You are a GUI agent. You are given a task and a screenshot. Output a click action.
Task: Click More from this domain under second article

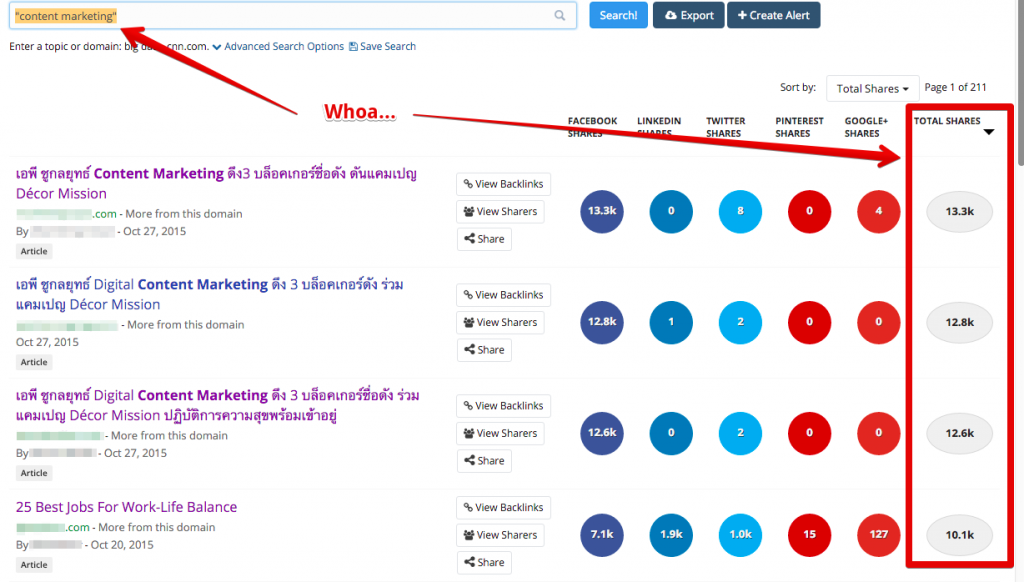coord(185,325)
